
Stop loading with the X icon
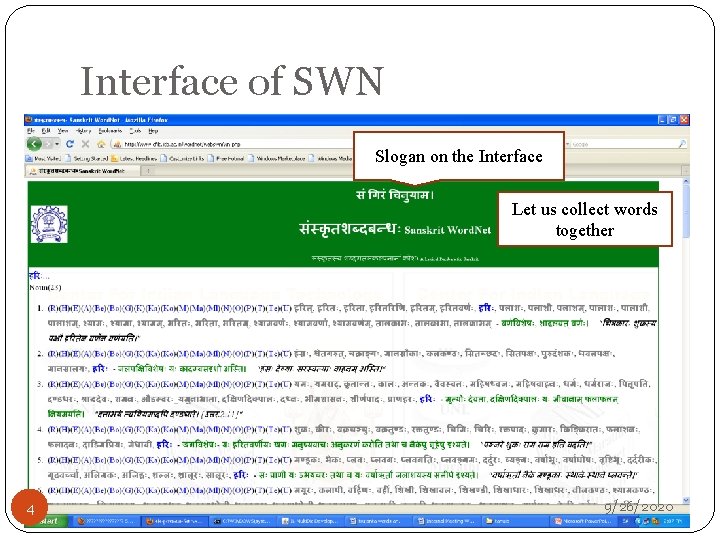(x=85, y=144)
